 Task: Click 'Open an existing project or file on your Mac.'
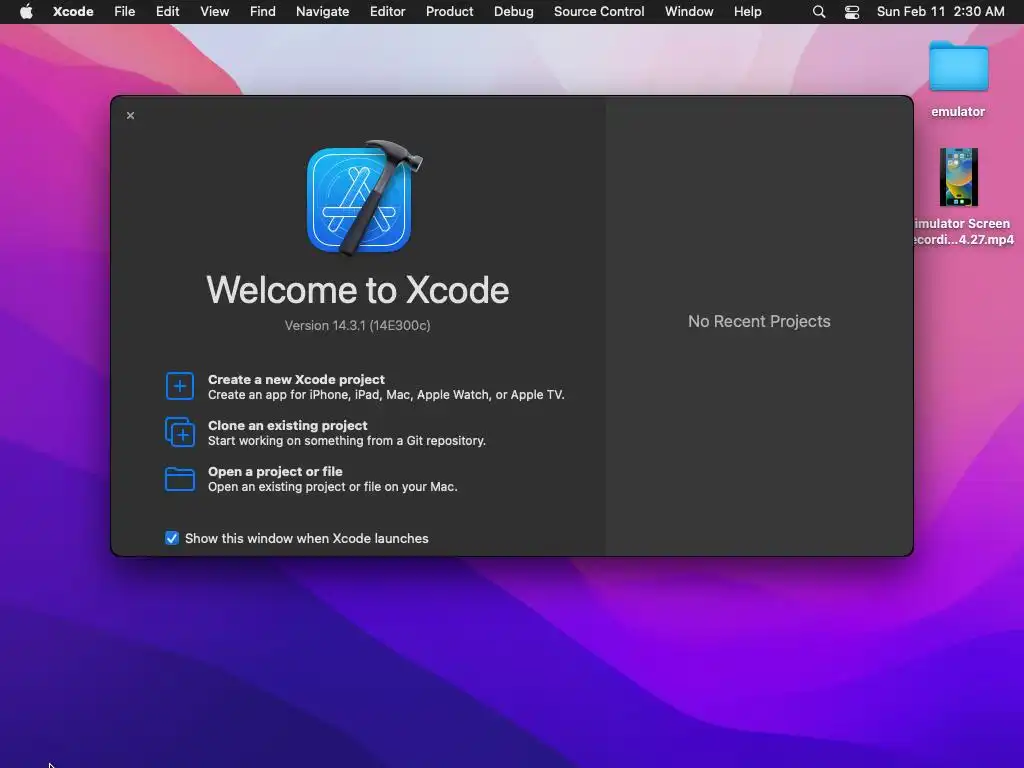pos(332,487)
